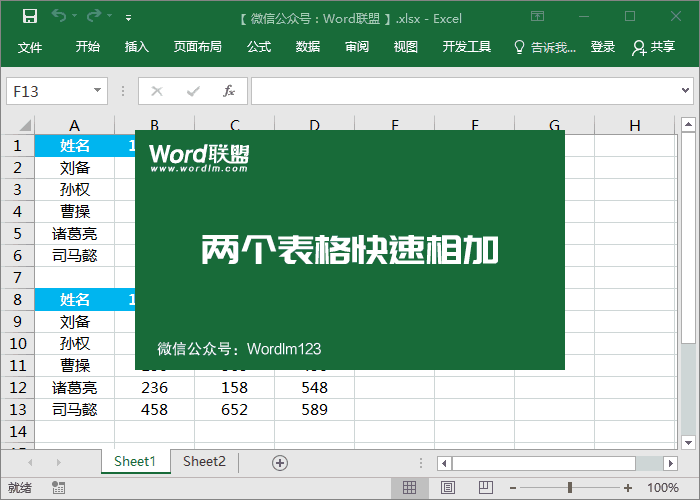Image resolution: width=700 pixels, height=500 pixels.
Task: Select column A header
Action: click(x=75, y=125)
